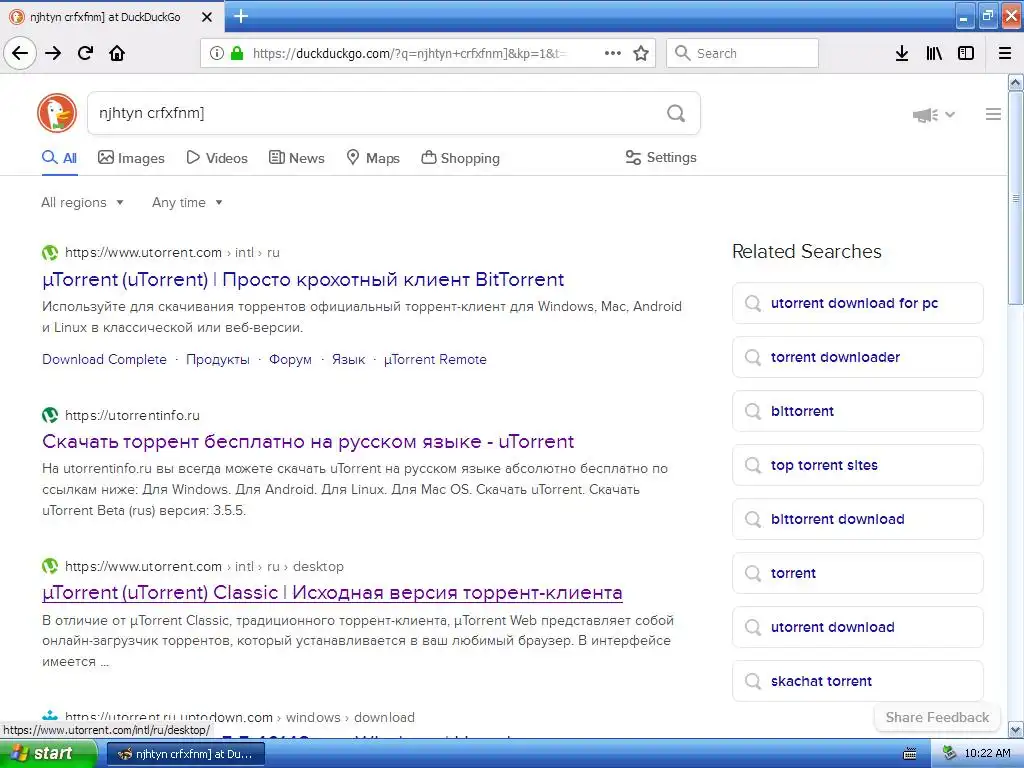
Task: Click the DuckDuckGo duck logo
Action: pos(57,112)
